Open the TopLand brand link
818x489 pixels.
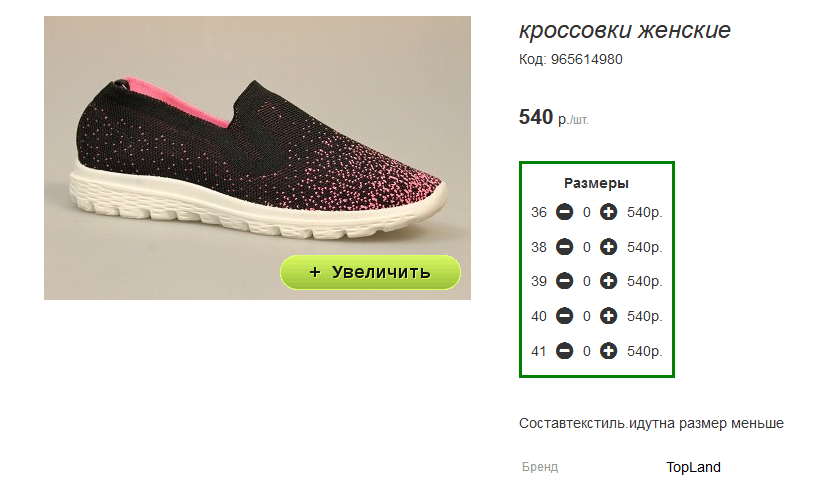[693, 467]
